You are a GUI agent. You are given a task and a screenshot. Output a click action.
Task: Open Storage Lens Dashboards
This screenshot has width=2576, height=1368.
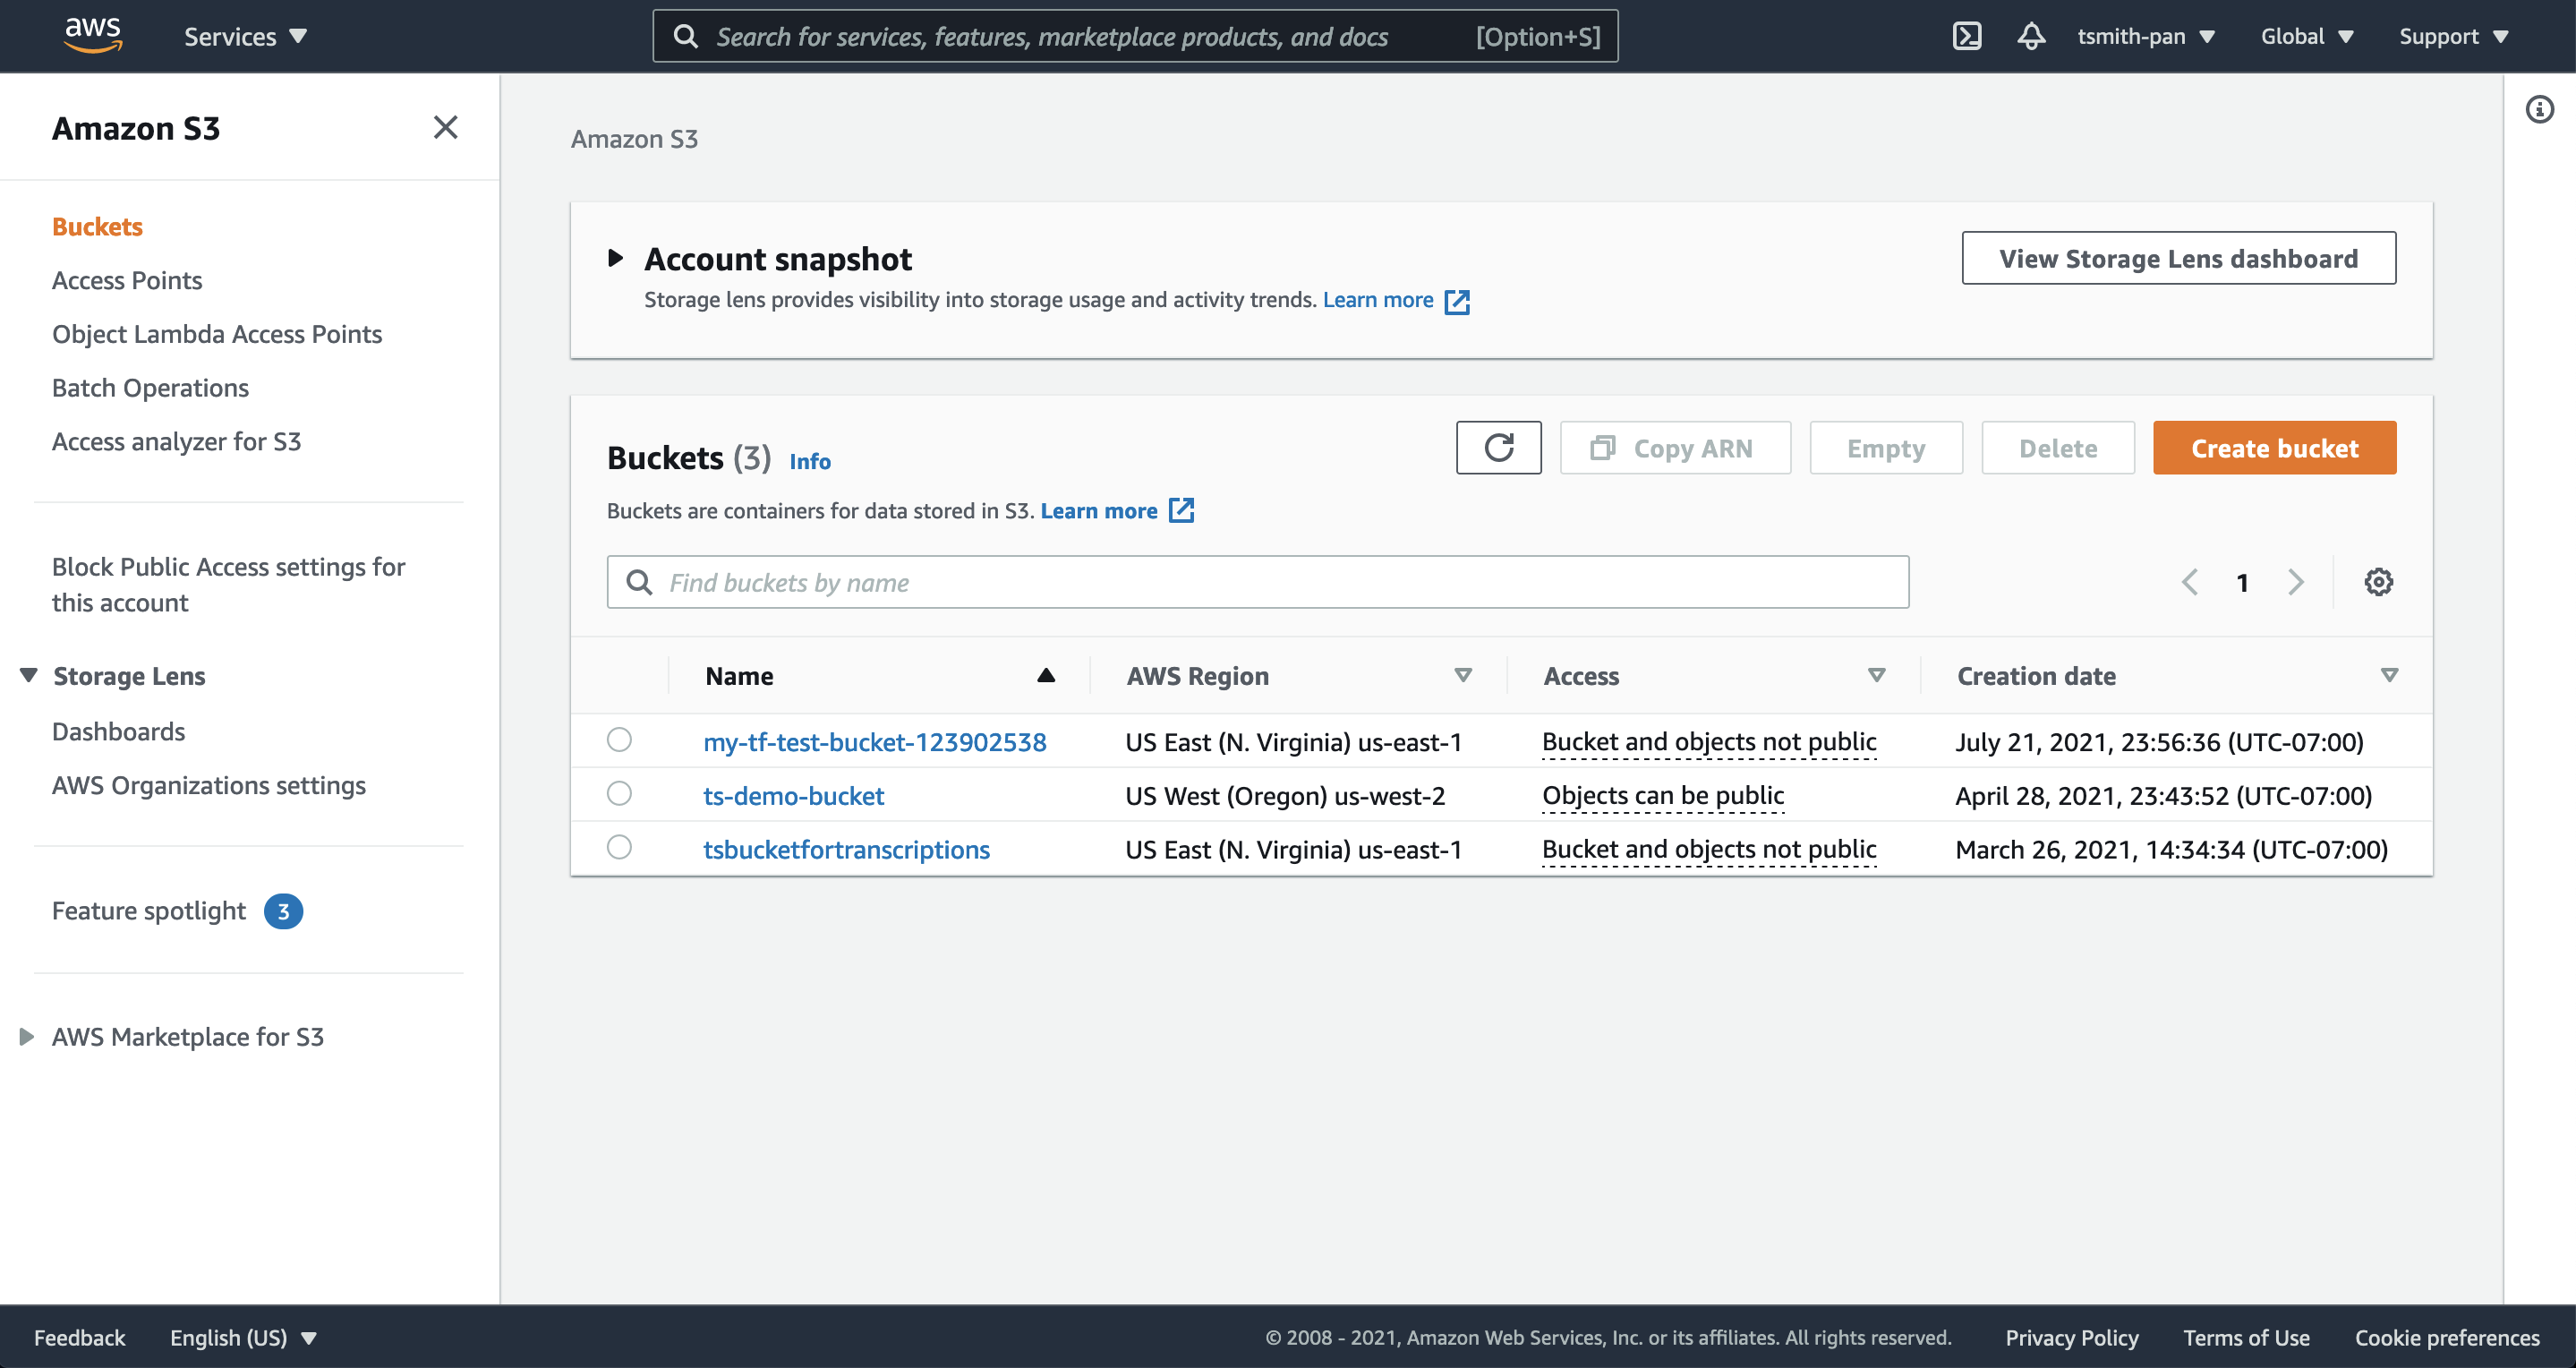(118, 732)
